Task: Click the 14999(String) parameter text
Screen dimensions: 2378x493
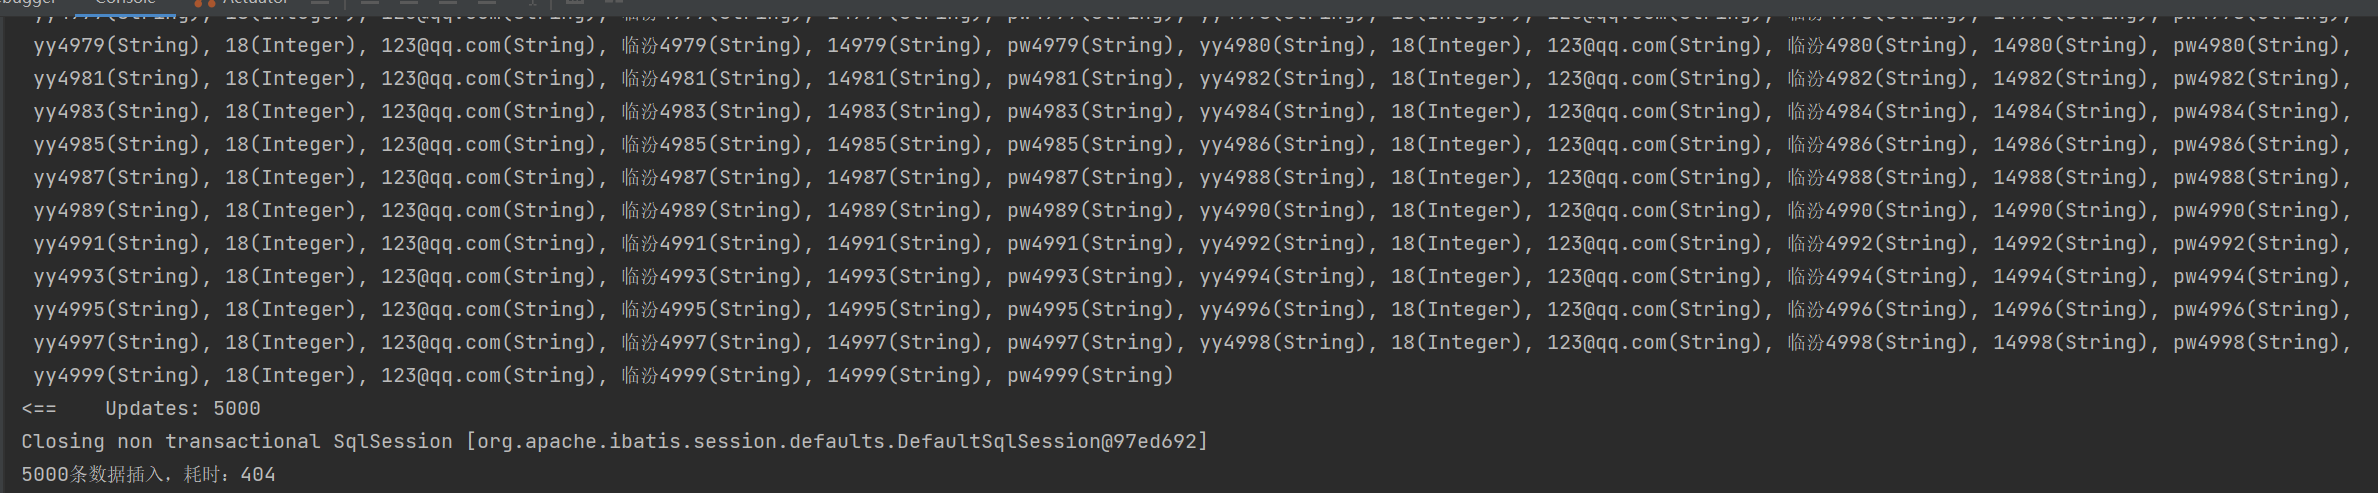Action: (x=904, y=376)
